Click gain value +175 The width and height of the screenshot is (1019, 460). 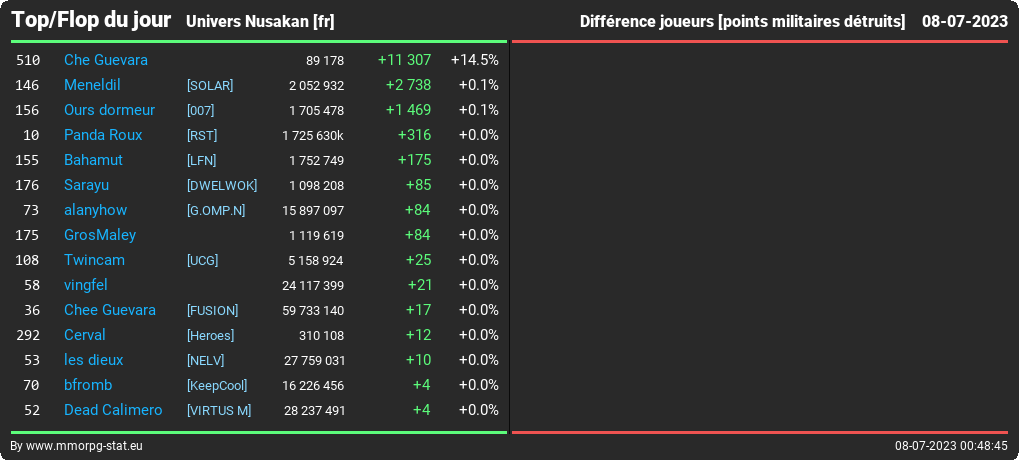pos(415,160)
